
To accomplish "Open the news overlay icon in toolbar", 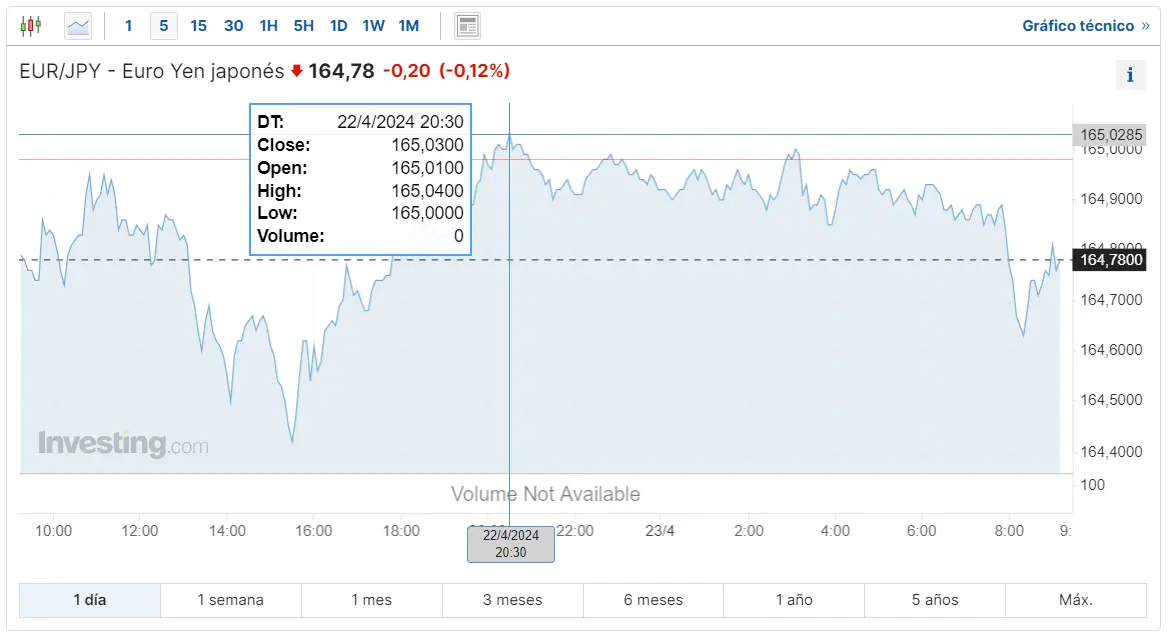I will point(467,26).
